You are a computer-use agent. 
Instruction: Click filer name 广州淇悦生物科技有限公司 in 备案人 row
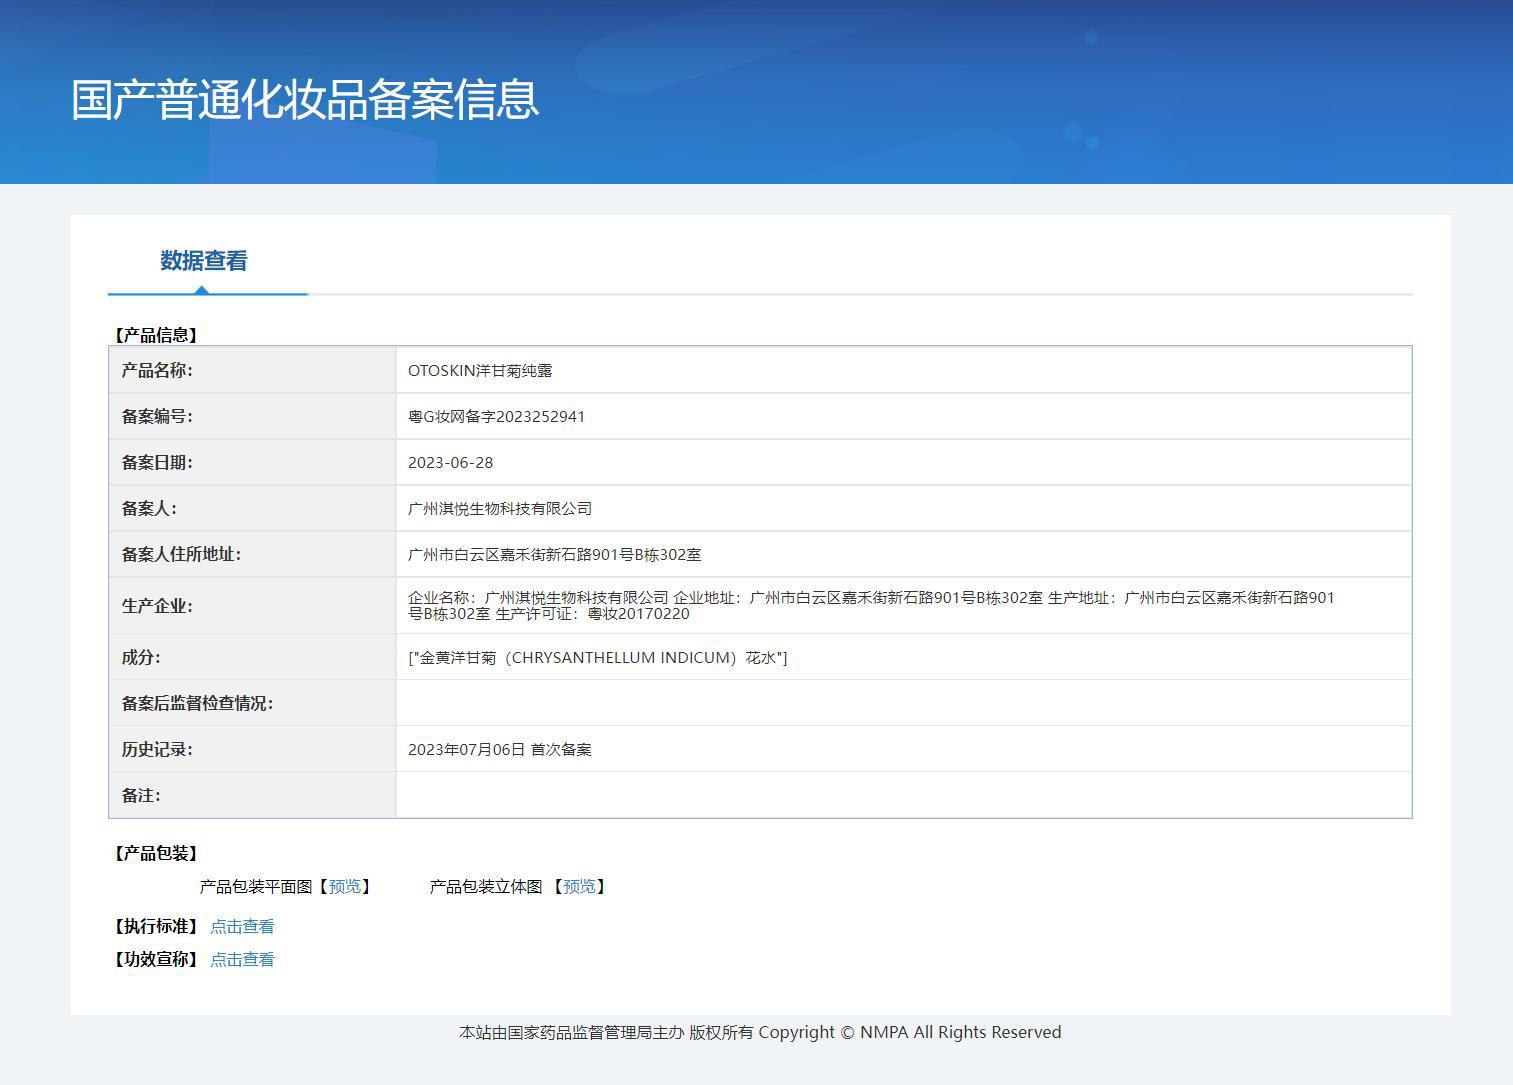500,509
